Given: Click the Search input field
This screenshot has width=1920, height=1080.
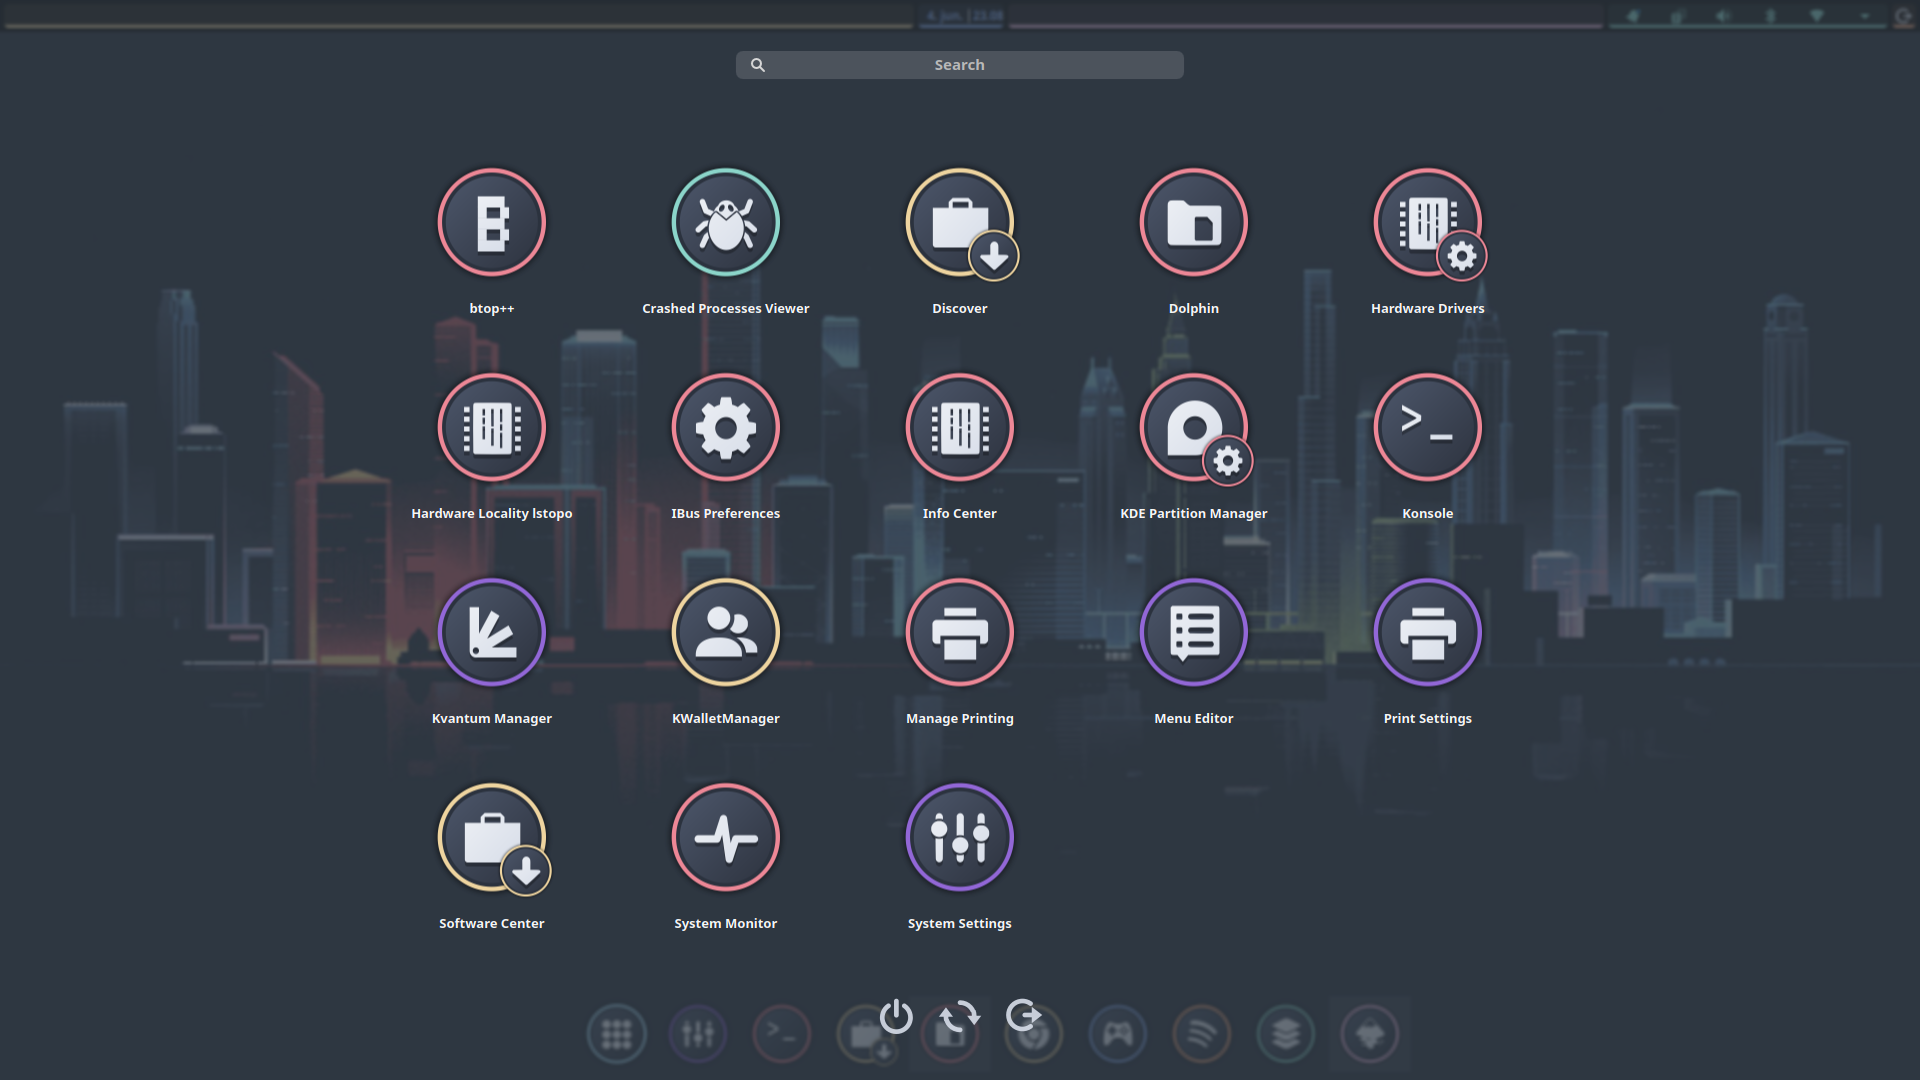Looking at the screenshot, I should click(x=959, y=65).
